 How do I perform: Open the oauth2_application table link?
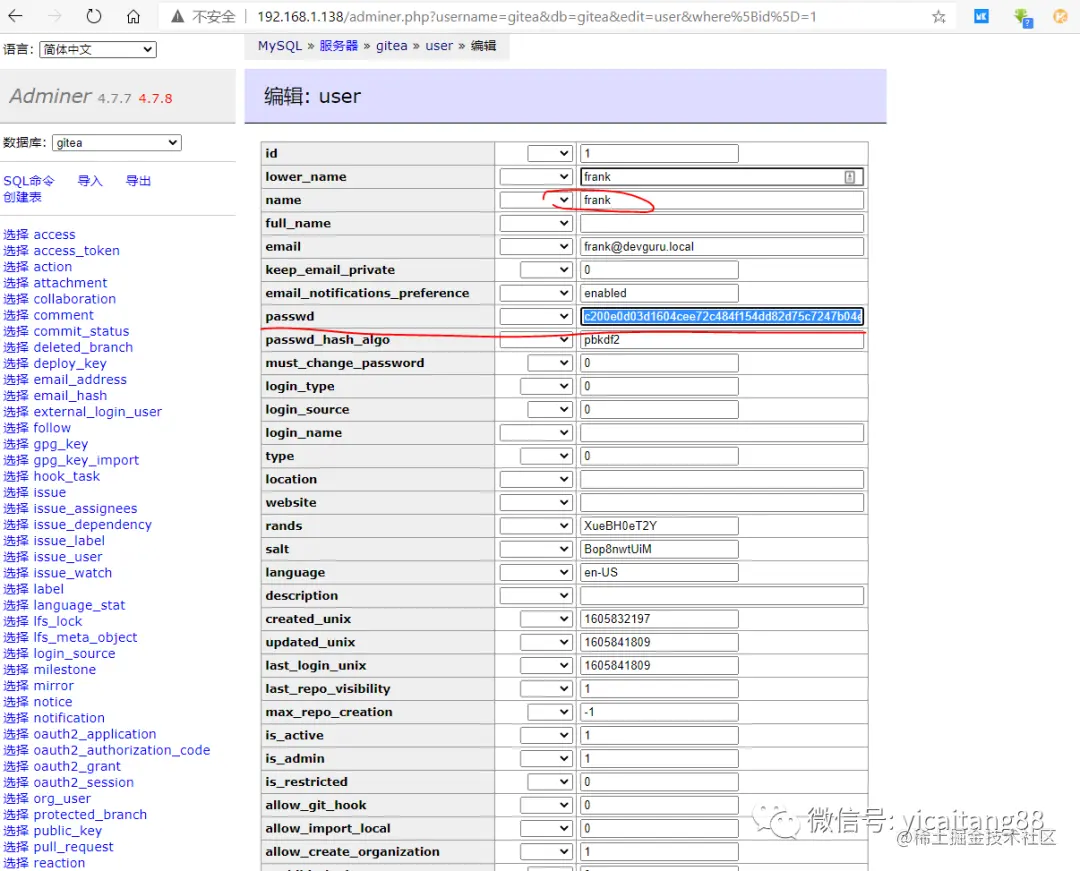(94, 734)
